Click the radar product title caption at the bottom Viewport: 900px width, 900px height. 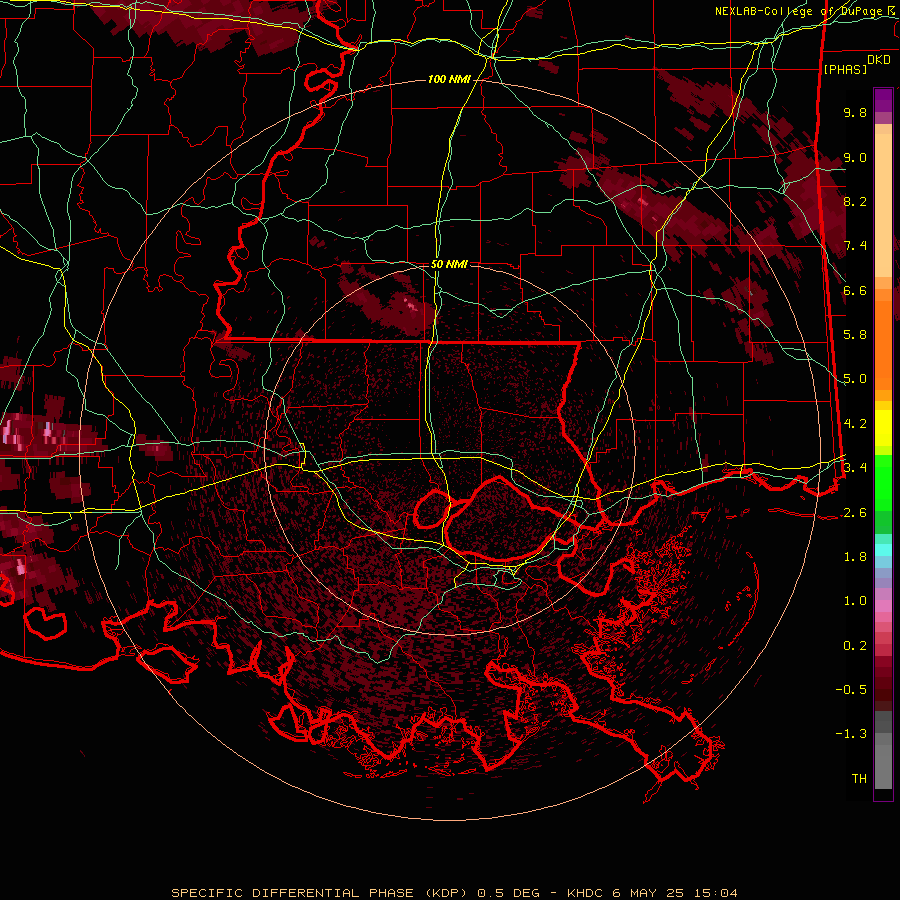(455, 893)
